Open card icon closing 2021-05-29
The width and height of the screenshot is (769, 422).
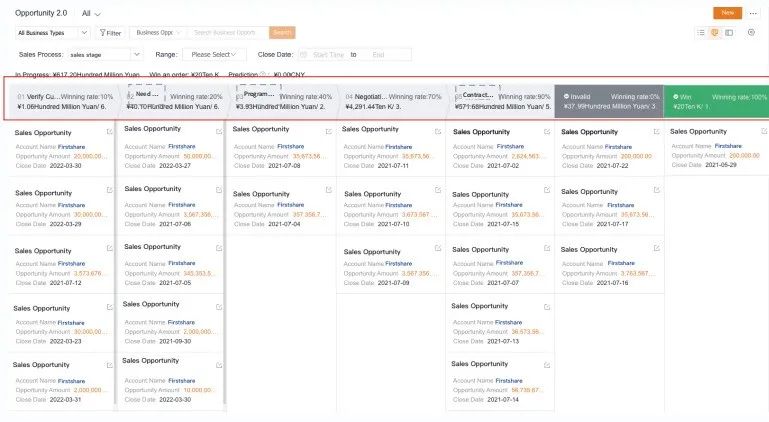764,131
